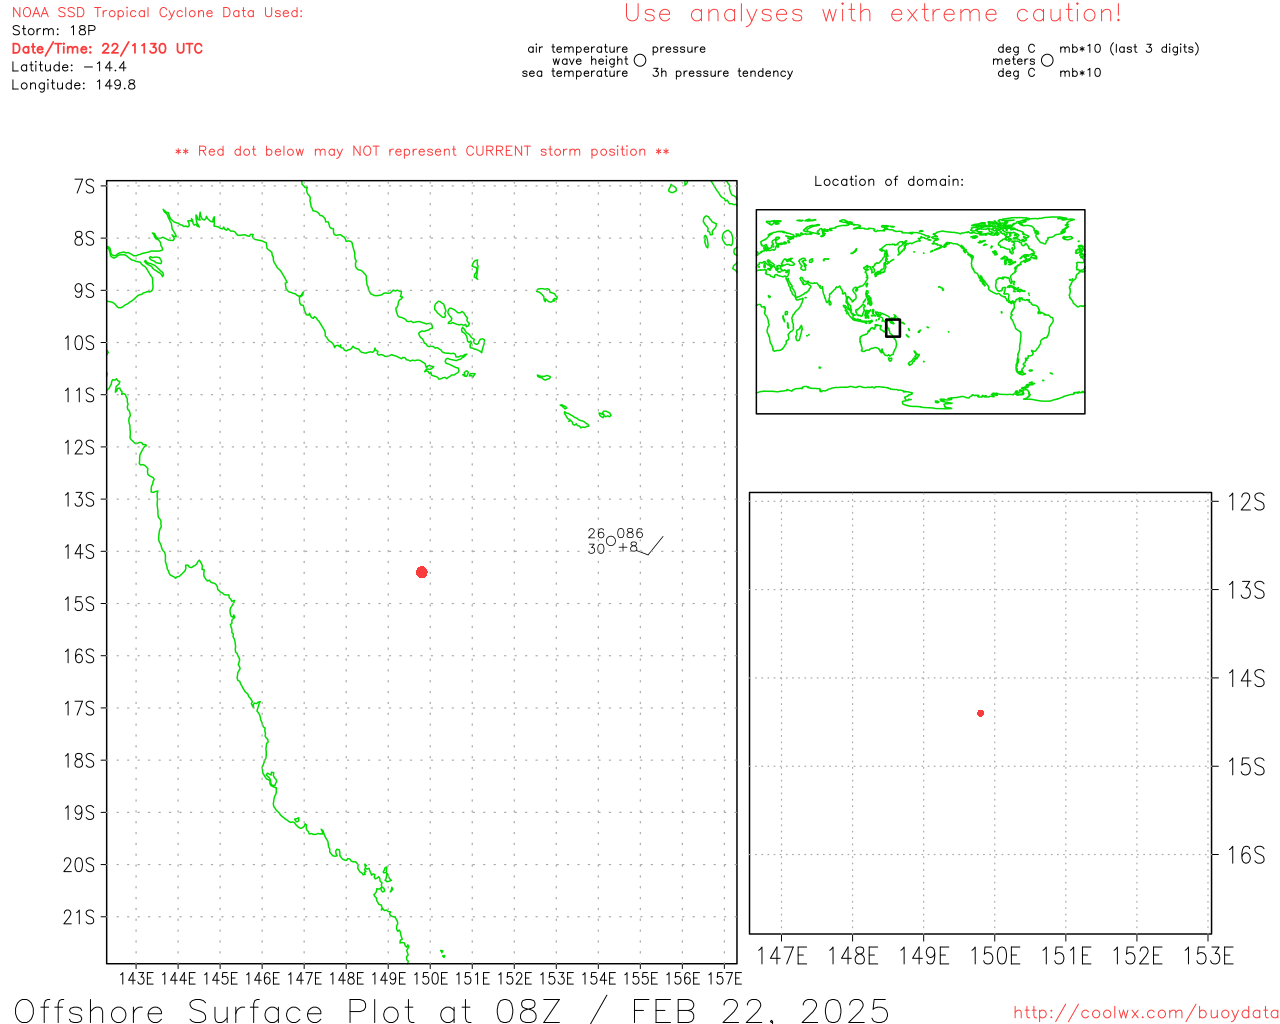Click the '7S' latitude label on main map
This screenshot has height=1024, width=1280.
point(85,187)
